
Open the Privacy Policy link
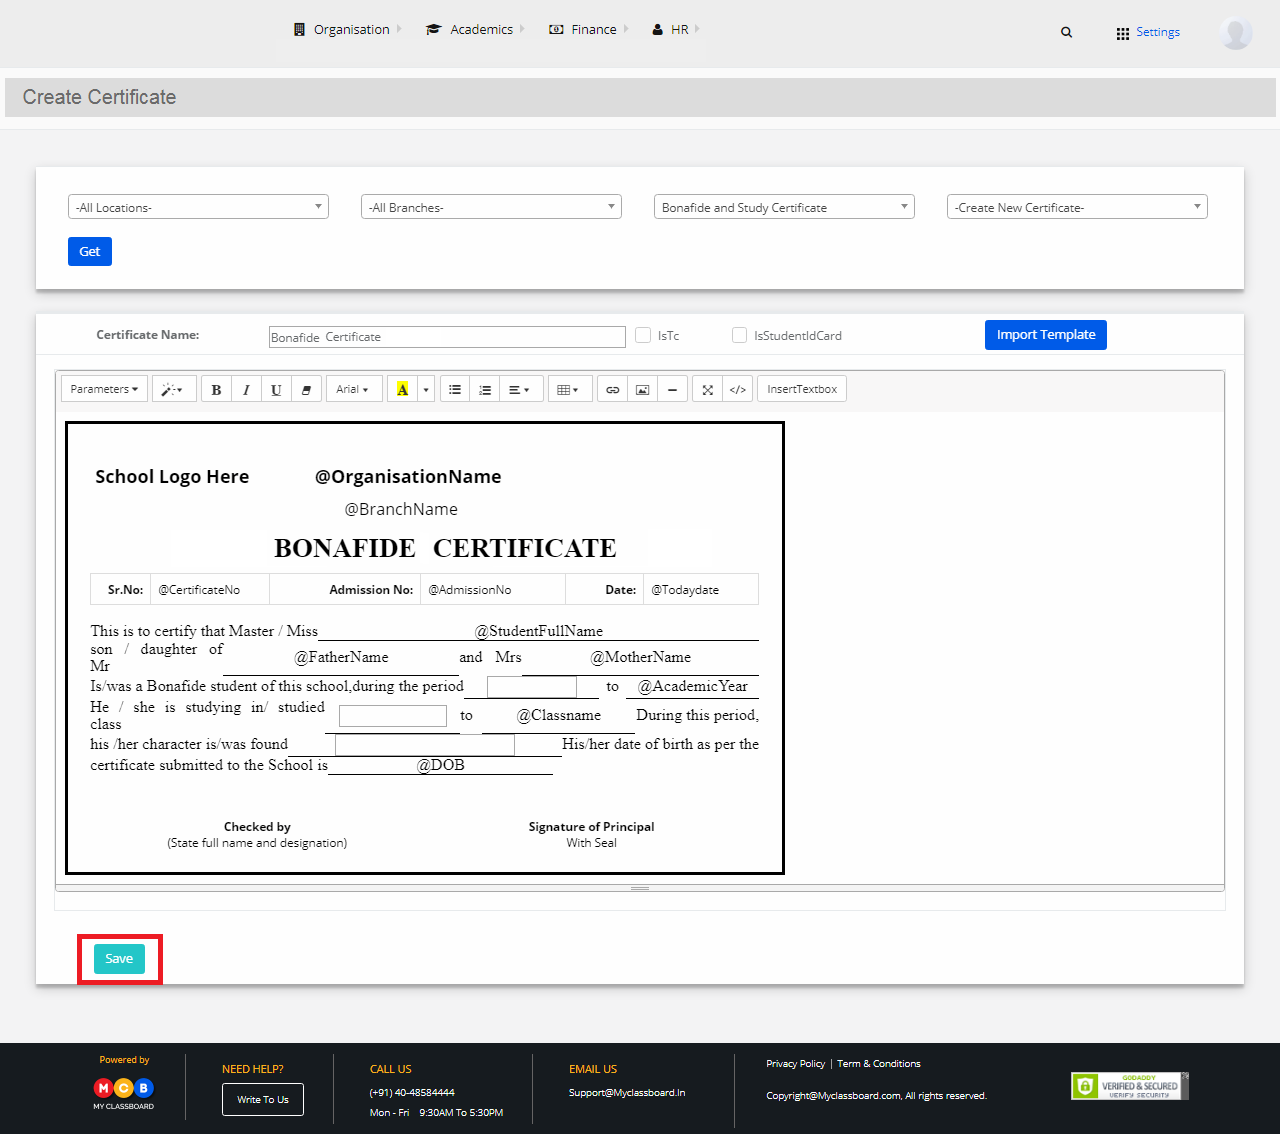tap(796, 1064)
